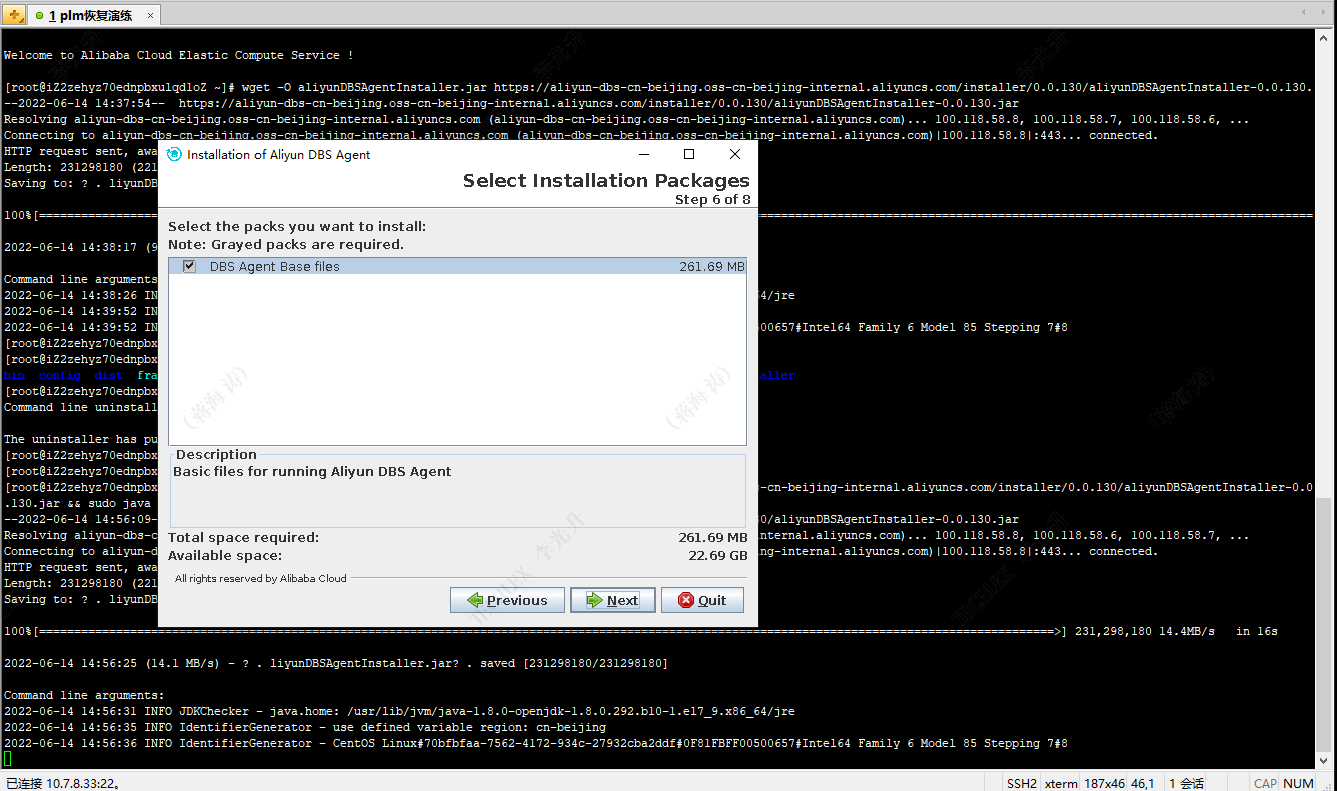
Task: Click the red X icon on Quit
Action: click(x=685, y=600)
